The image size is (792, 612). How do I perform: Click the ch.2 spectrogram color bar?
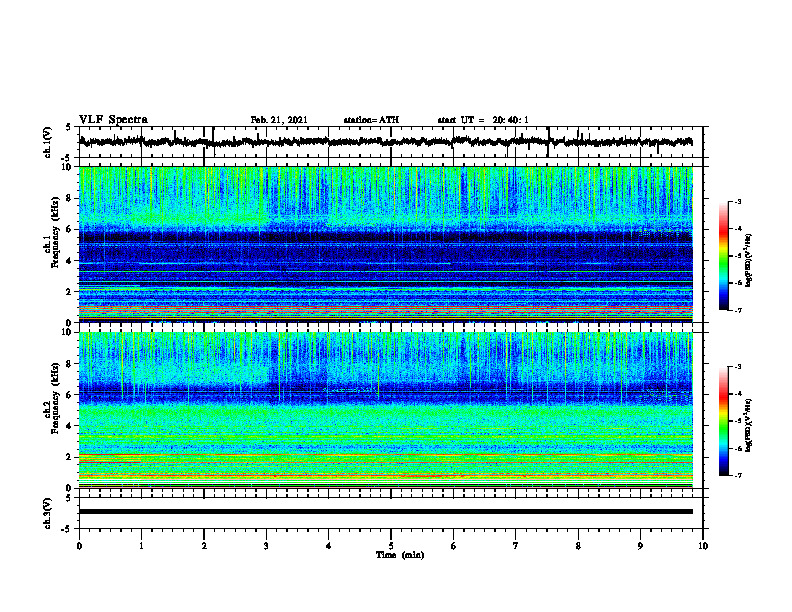pyautogui.click(x=723, y=421)
